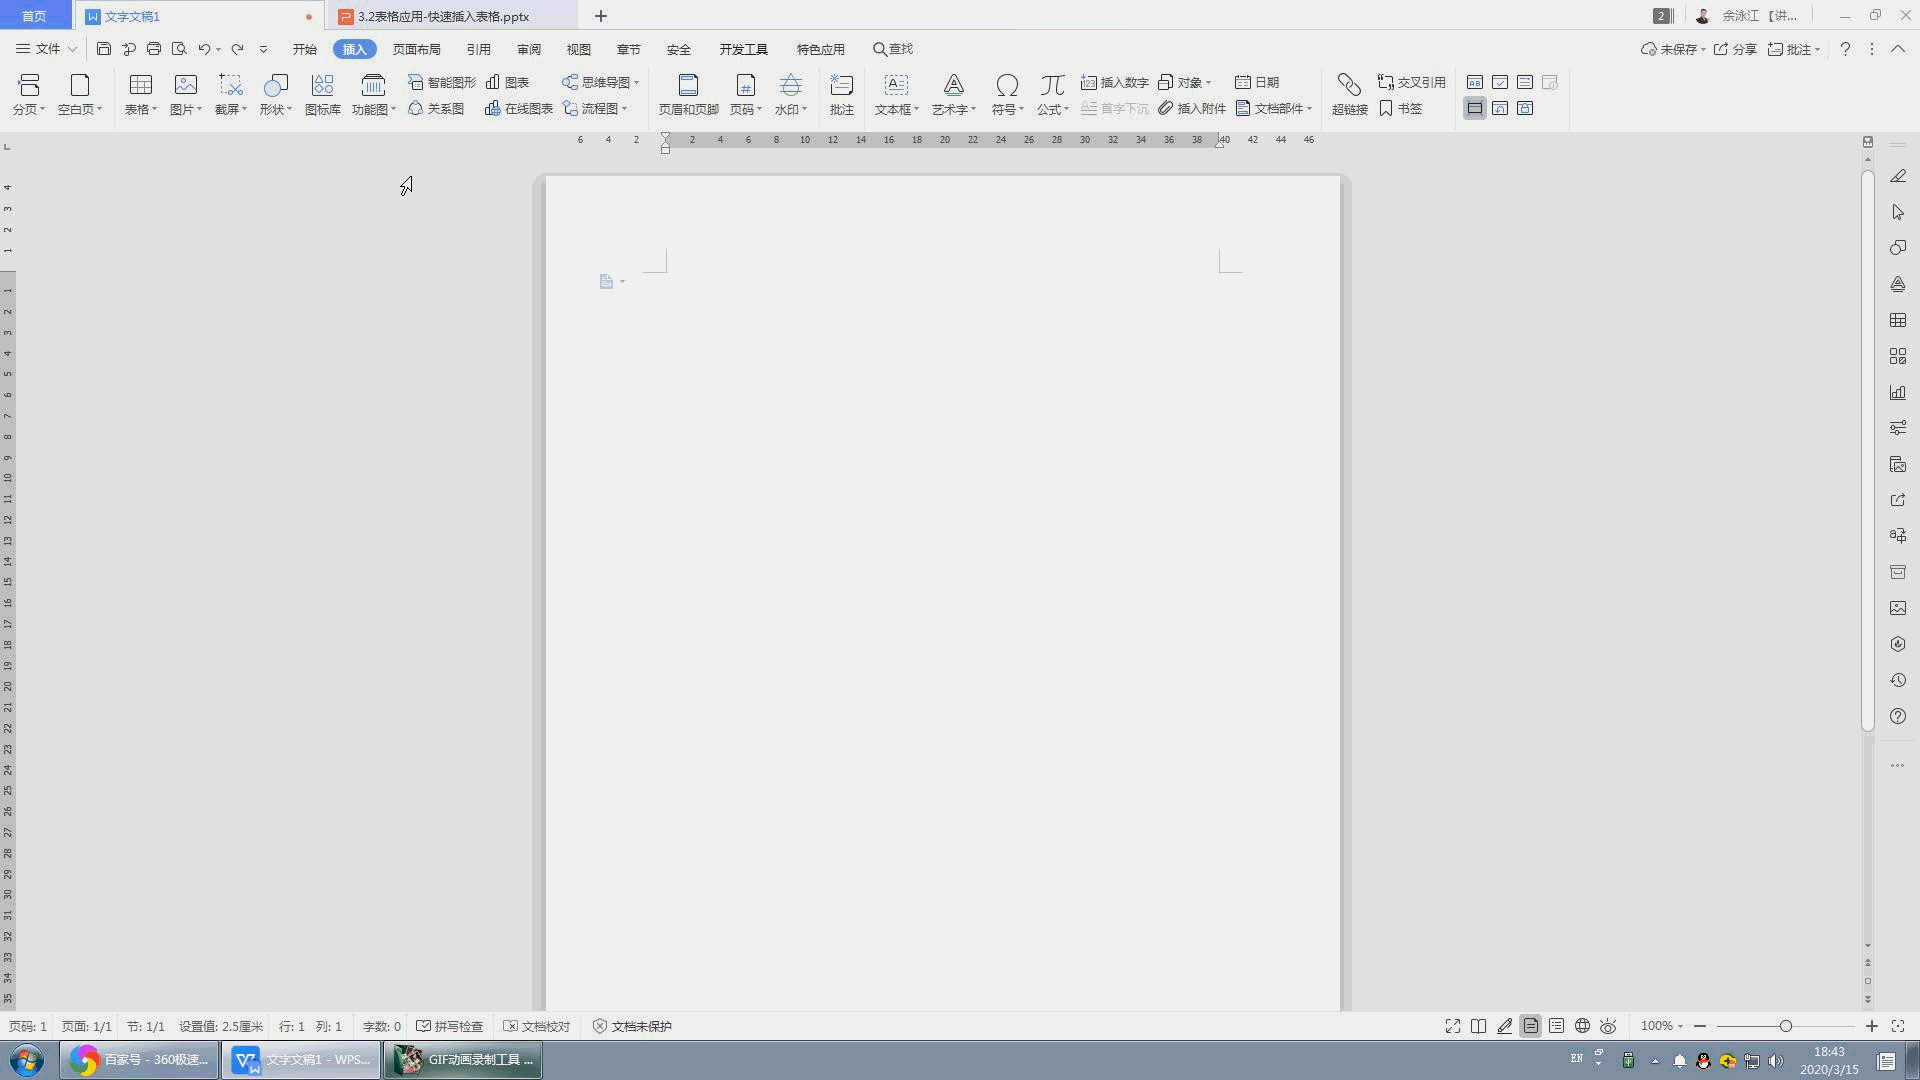This screenshot has height=1080, width=1920.
Task: Click 文档未保护 in status bar
Action: [632, 1026]
